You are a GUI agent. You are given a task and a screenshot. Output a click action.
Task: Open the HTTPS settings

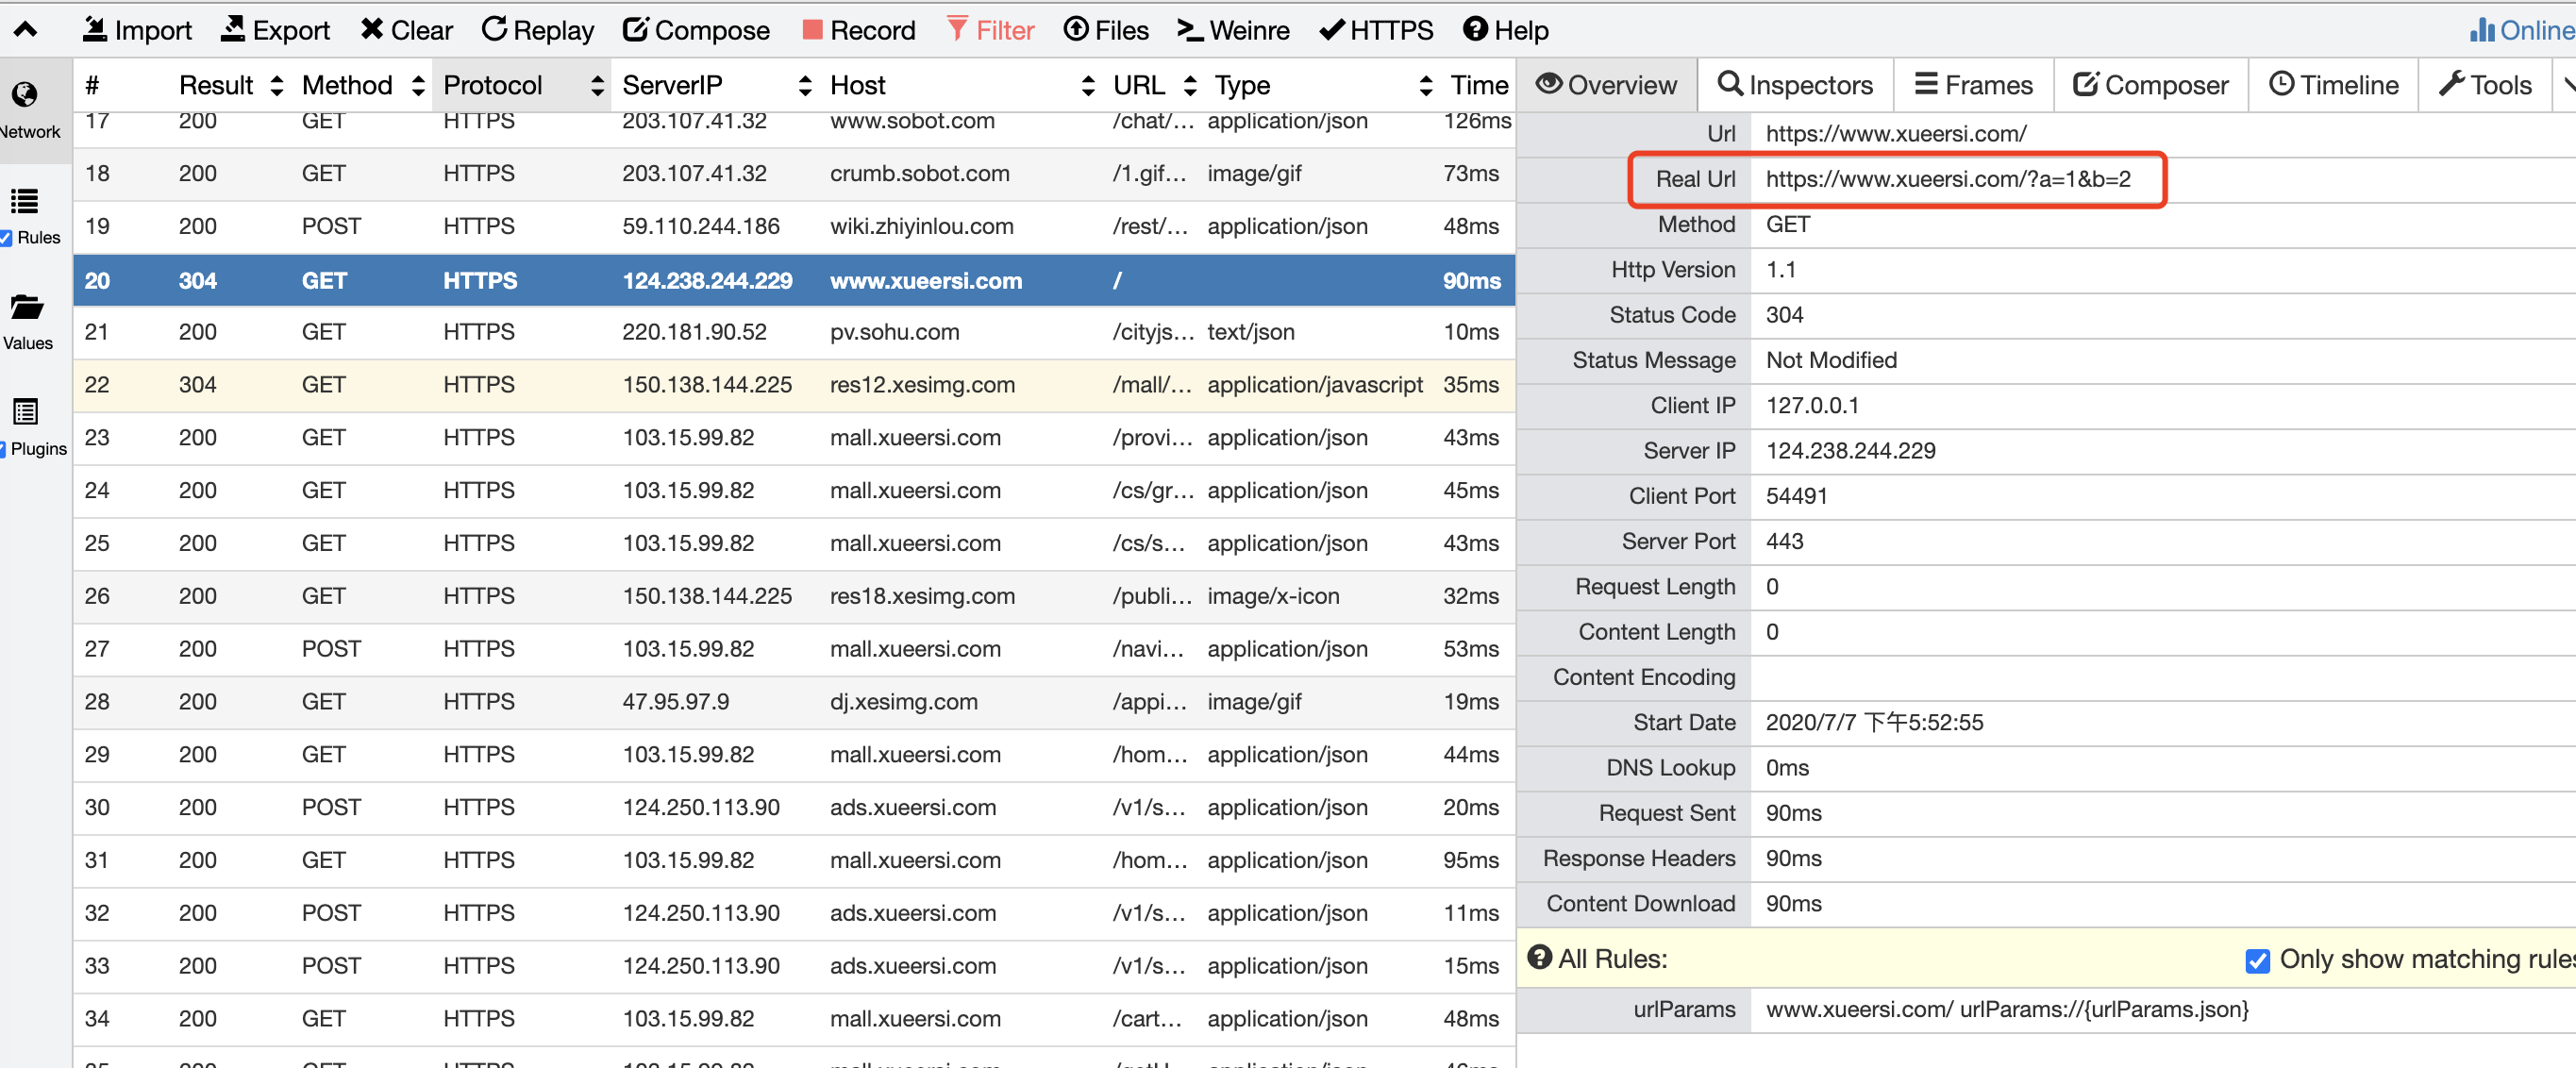[x=1376, y=30]
